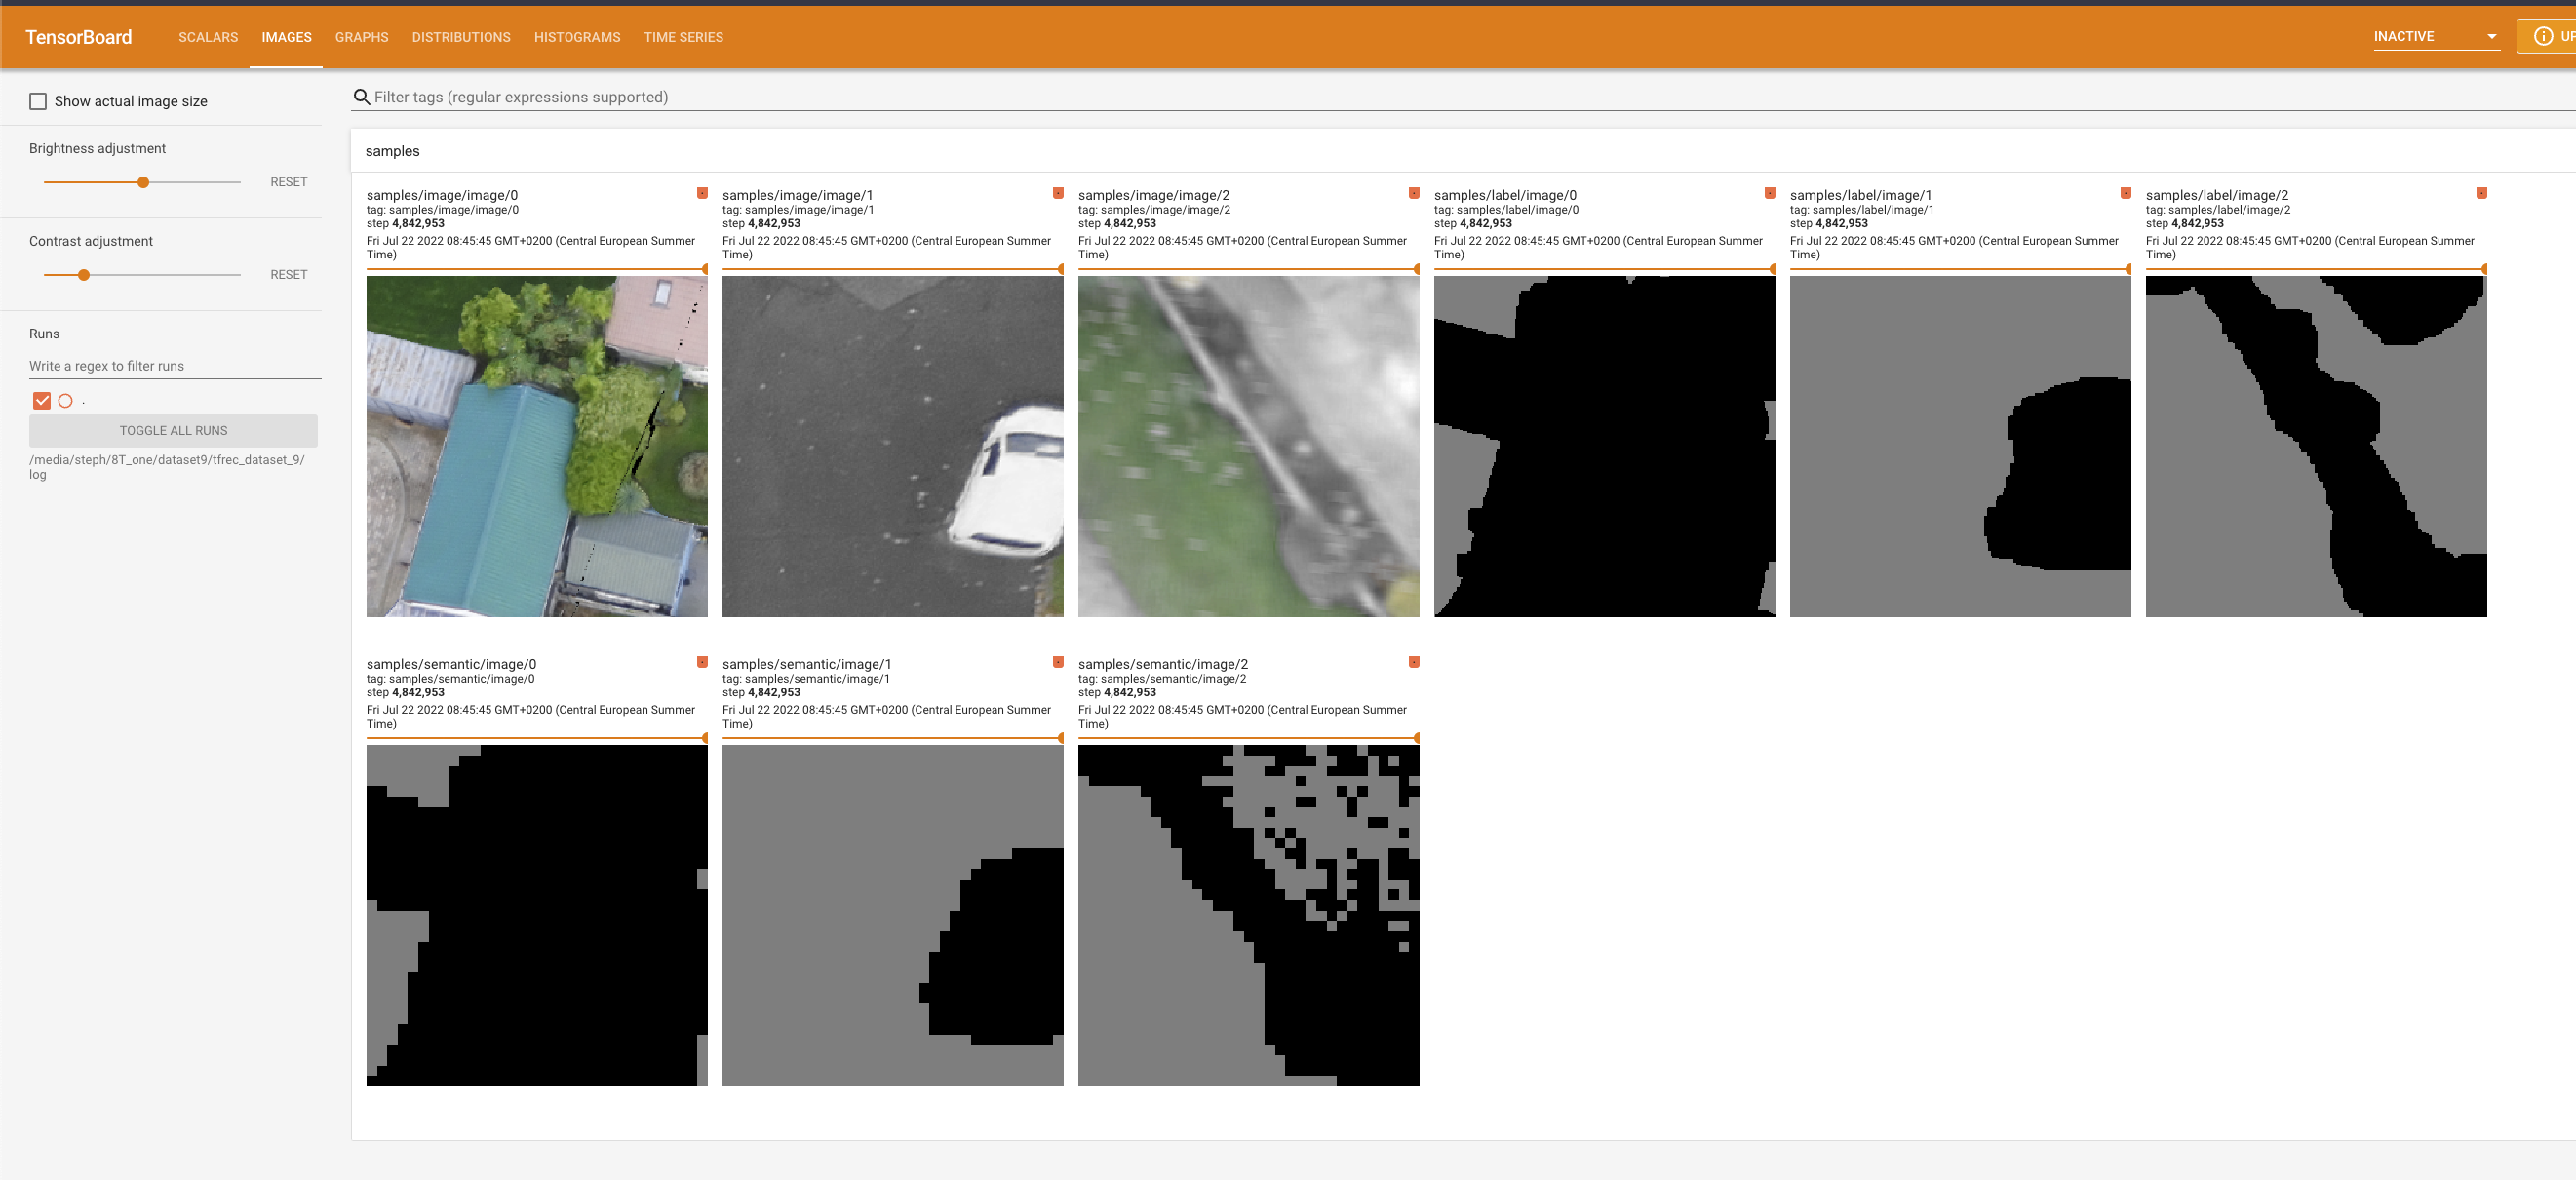
Task: Click the INACTIVE dropdown arrow
Action: pos(2492,37)
